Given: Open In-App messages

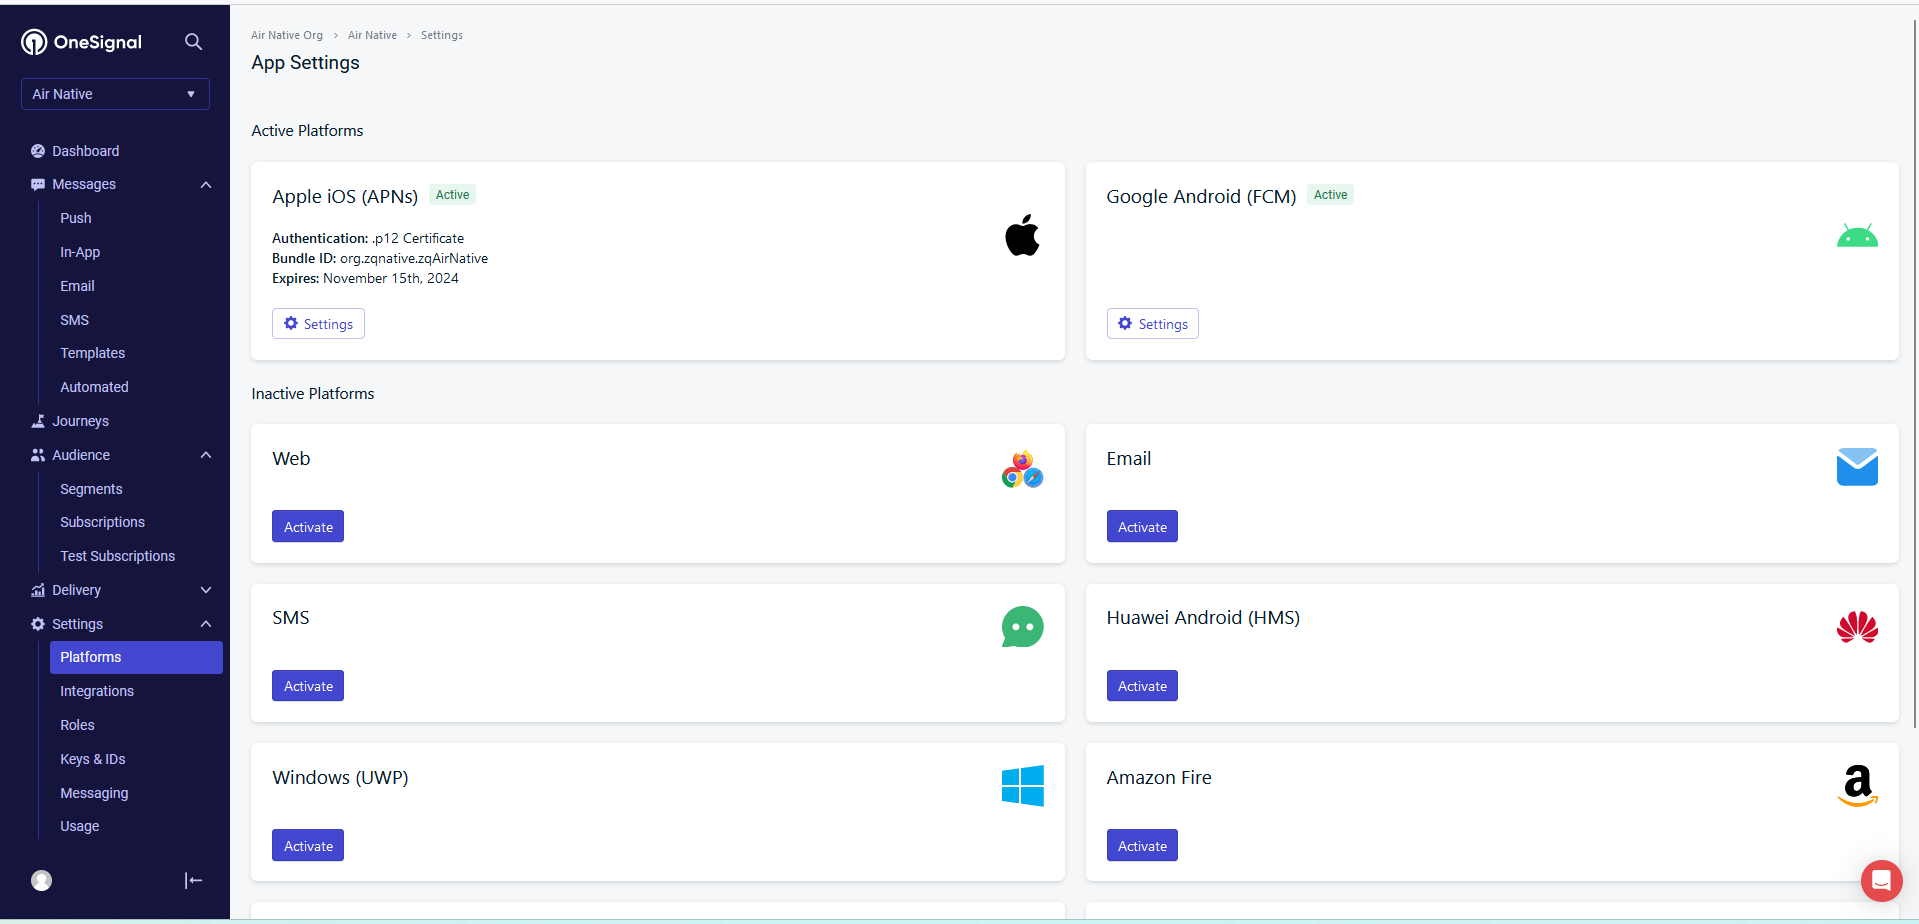Looking at the screenshot, I should point(80,252).
